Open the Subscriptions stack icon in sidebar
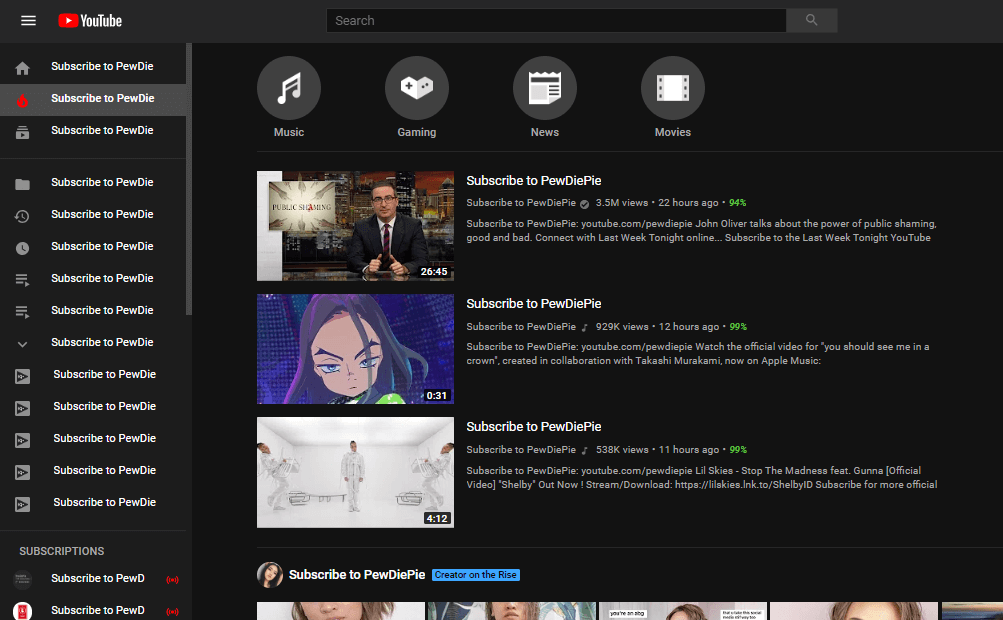The image size is (1003, 620). click(x=22, y=132)
